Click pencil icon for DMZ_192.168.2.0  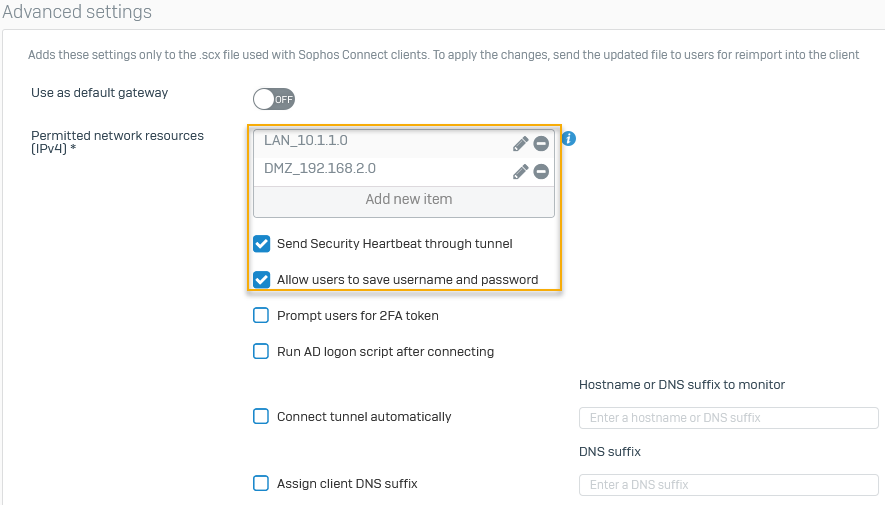[x=520, y=172]
